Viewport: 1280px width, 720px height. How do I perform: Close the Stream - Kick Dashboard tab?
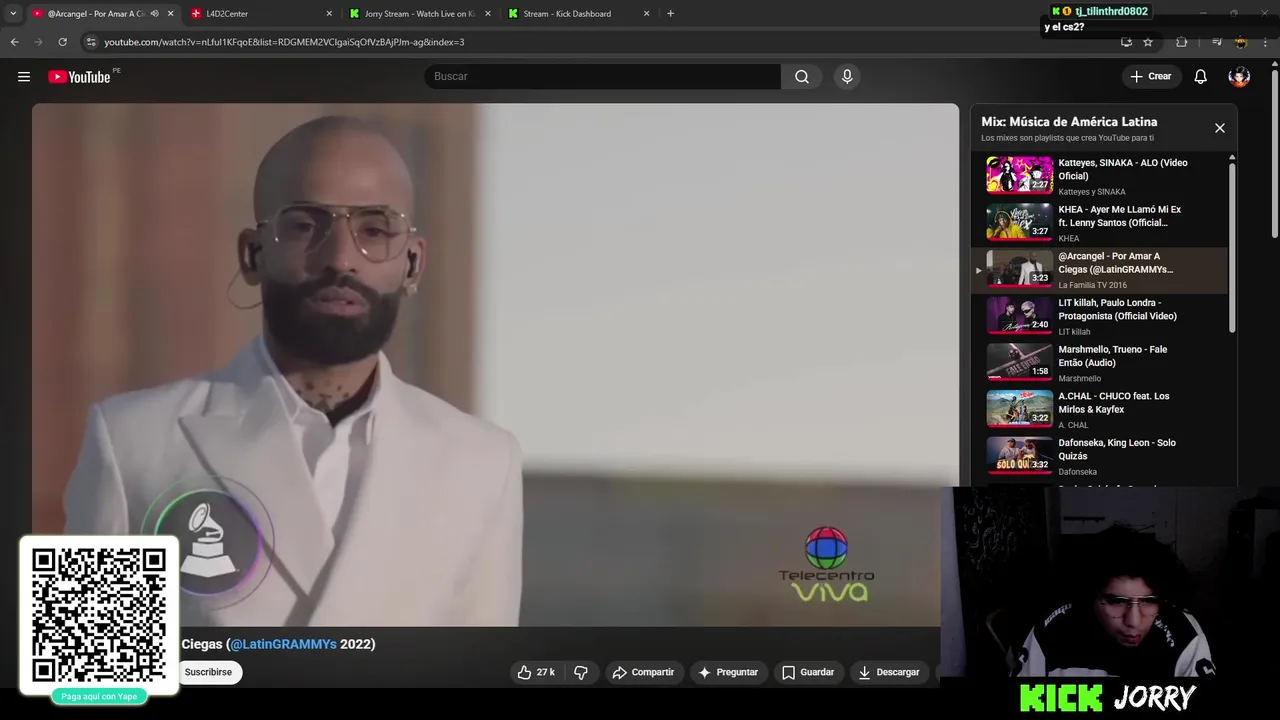(646, 14)
